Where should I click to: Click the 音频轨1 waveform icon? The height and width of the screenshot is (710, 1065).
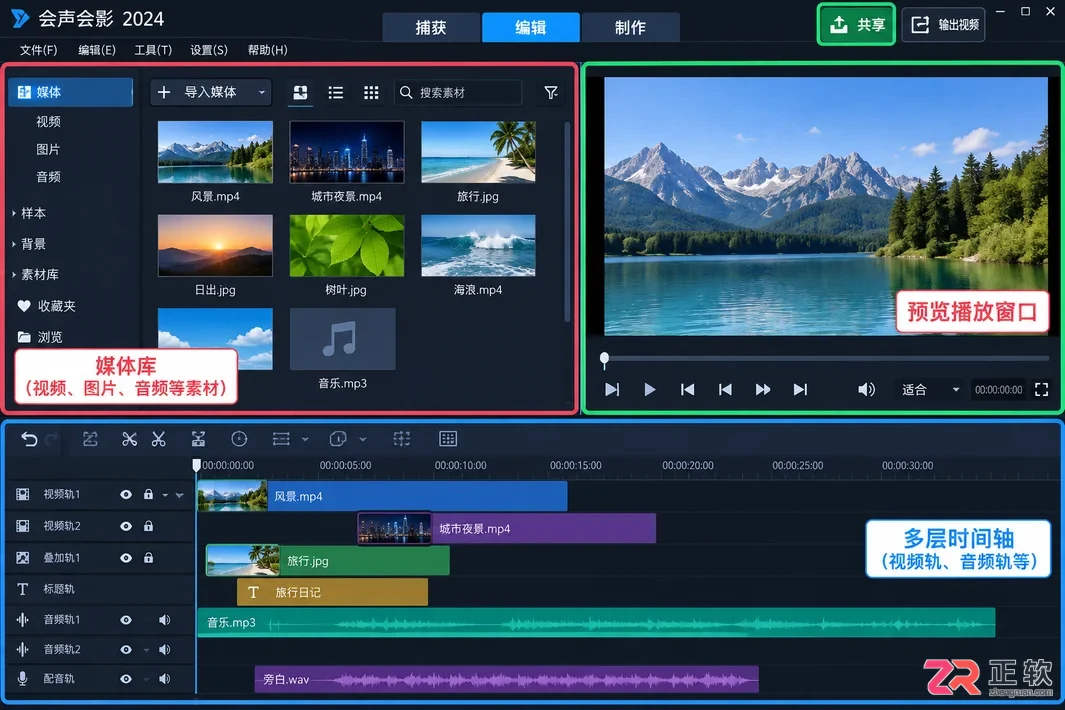click(x=22, y=620)
